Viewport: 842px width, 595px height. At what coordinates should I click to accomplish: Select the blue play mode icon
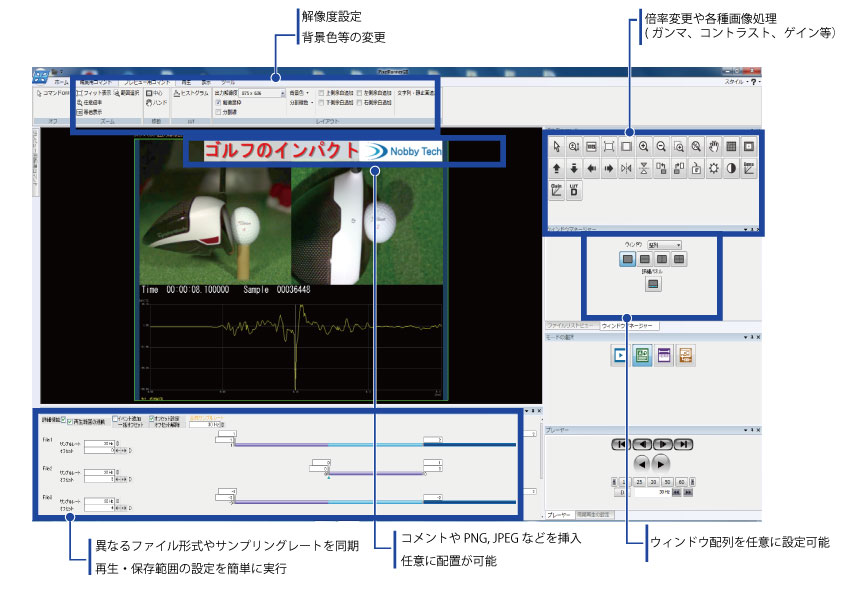point(620,355)
